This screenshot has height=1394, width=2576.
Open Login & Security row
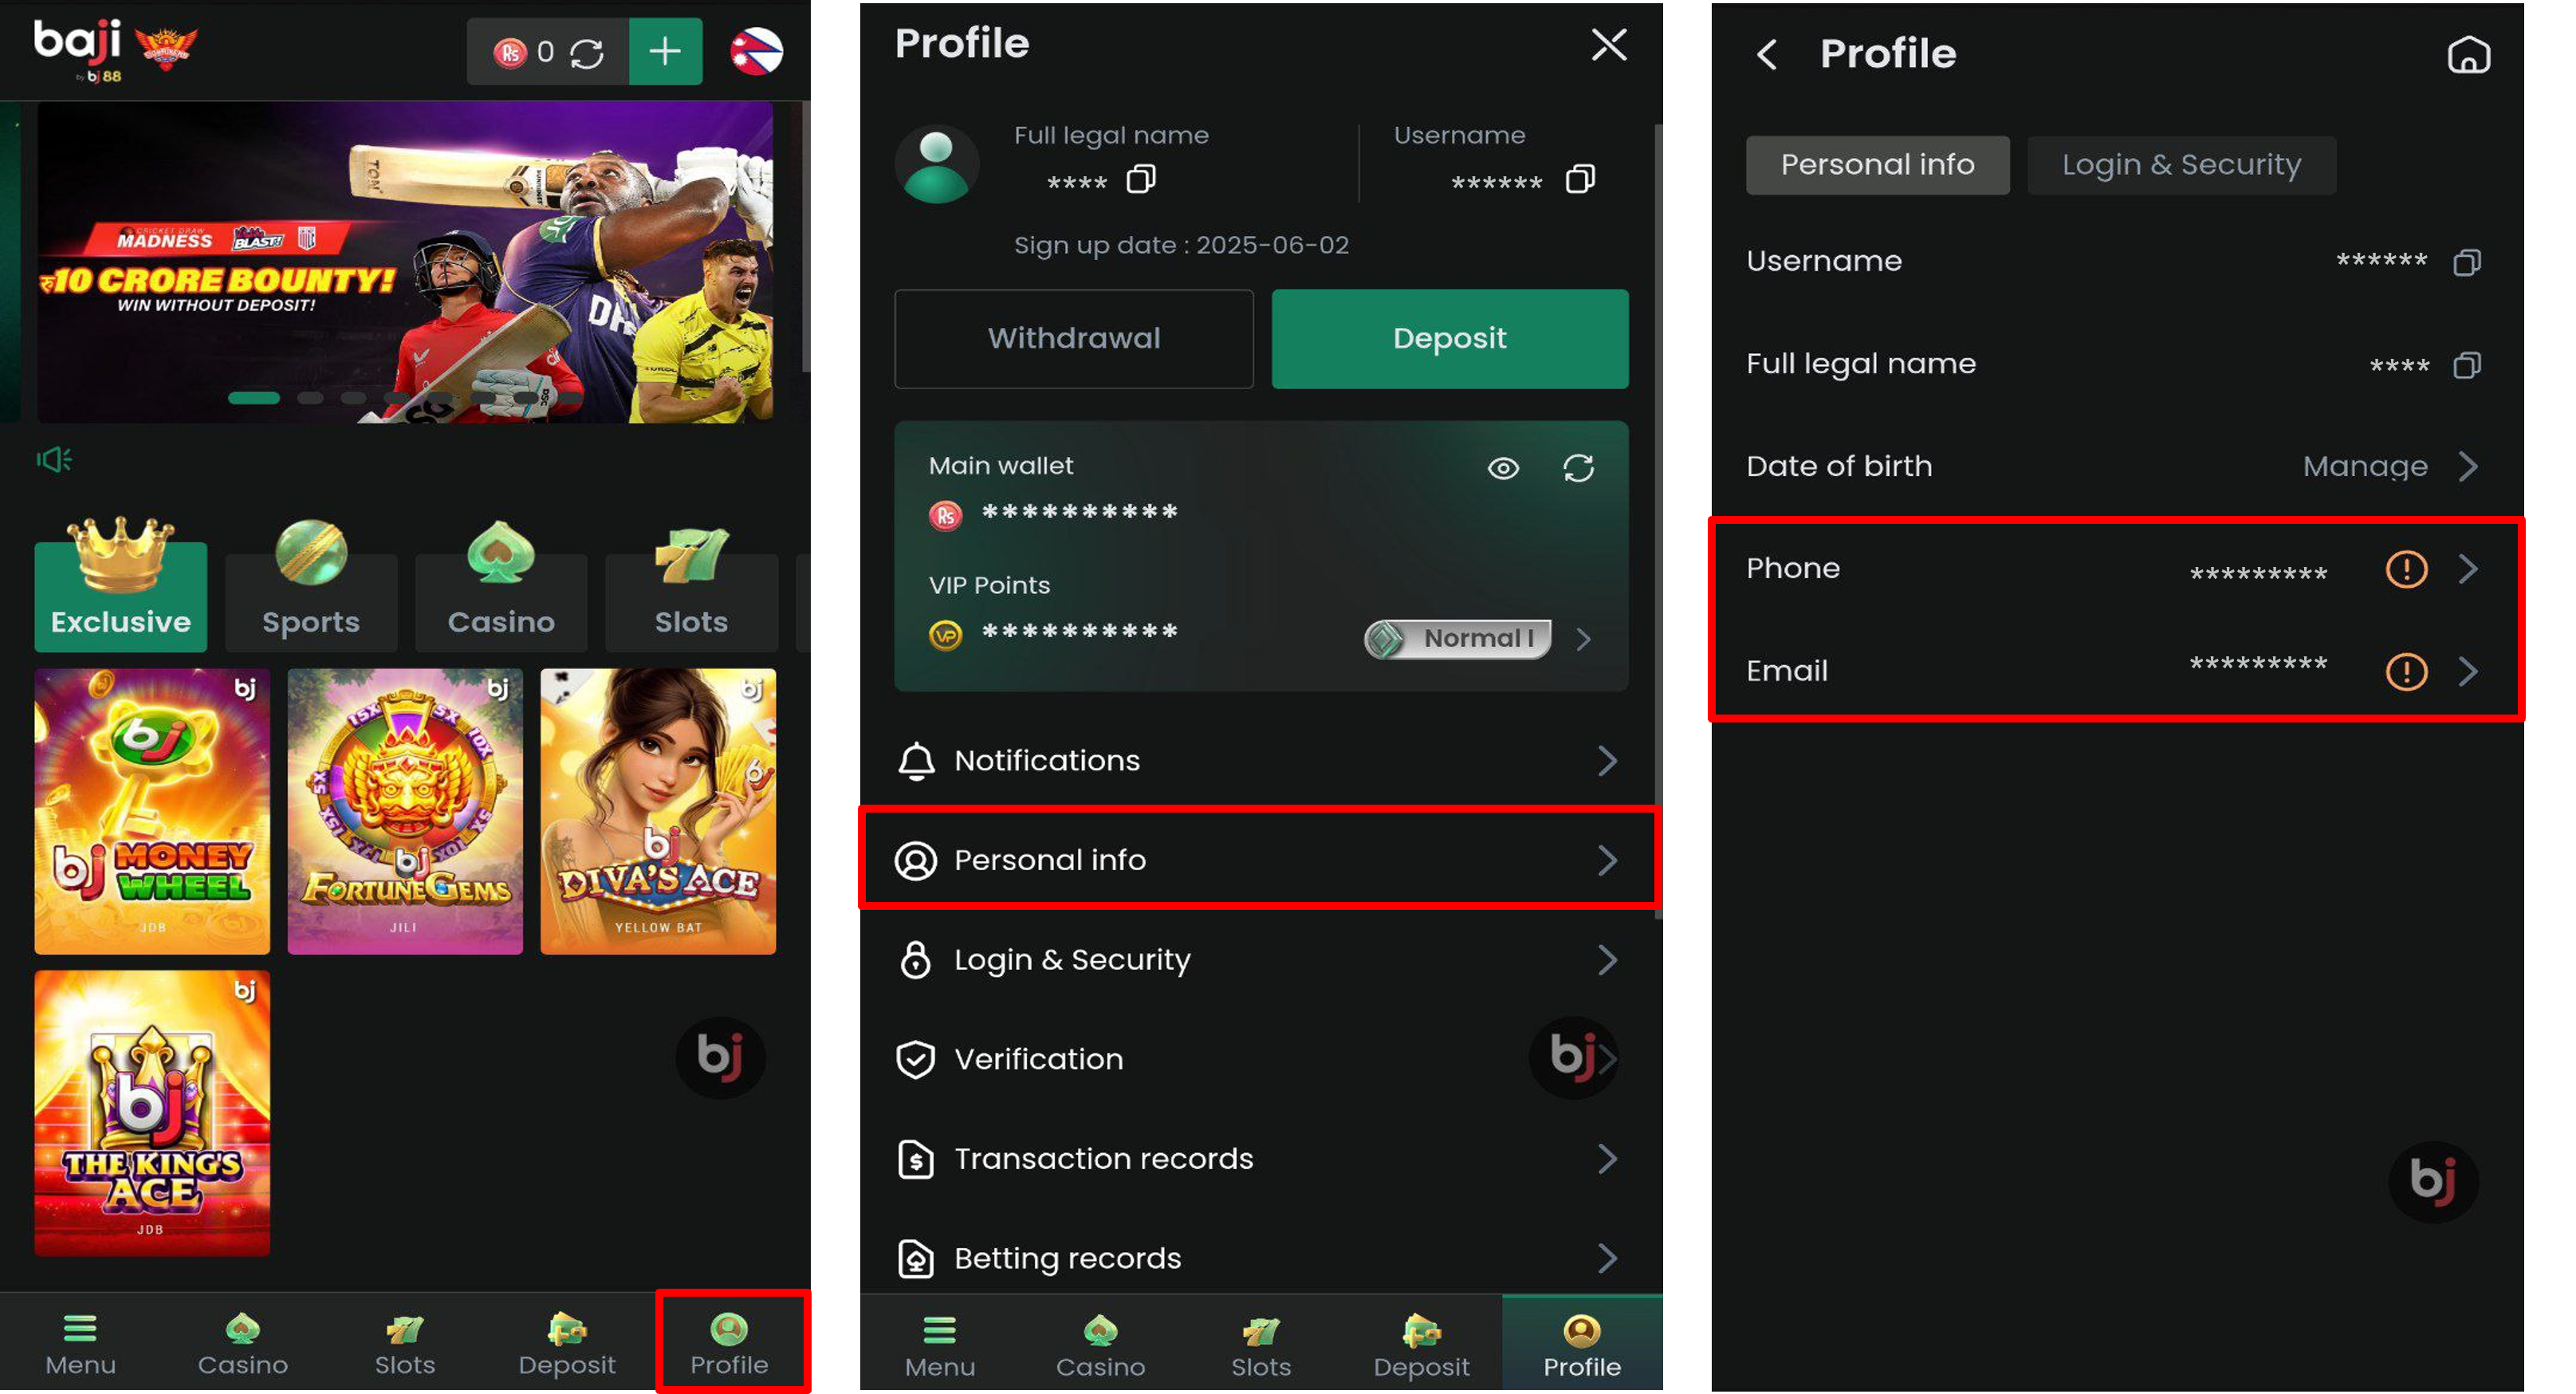(x=1260, y=960)
